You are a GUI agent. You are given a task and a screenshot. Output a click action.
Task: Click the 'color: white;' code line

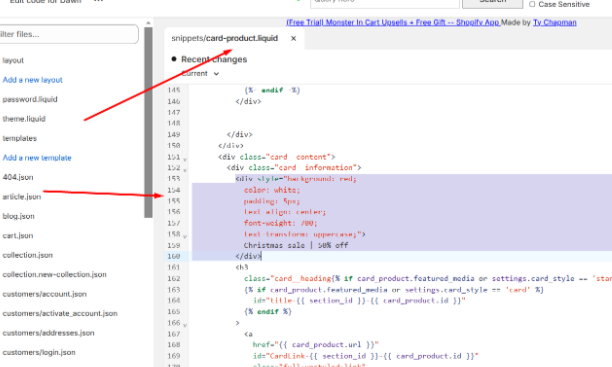pos(272,190)
